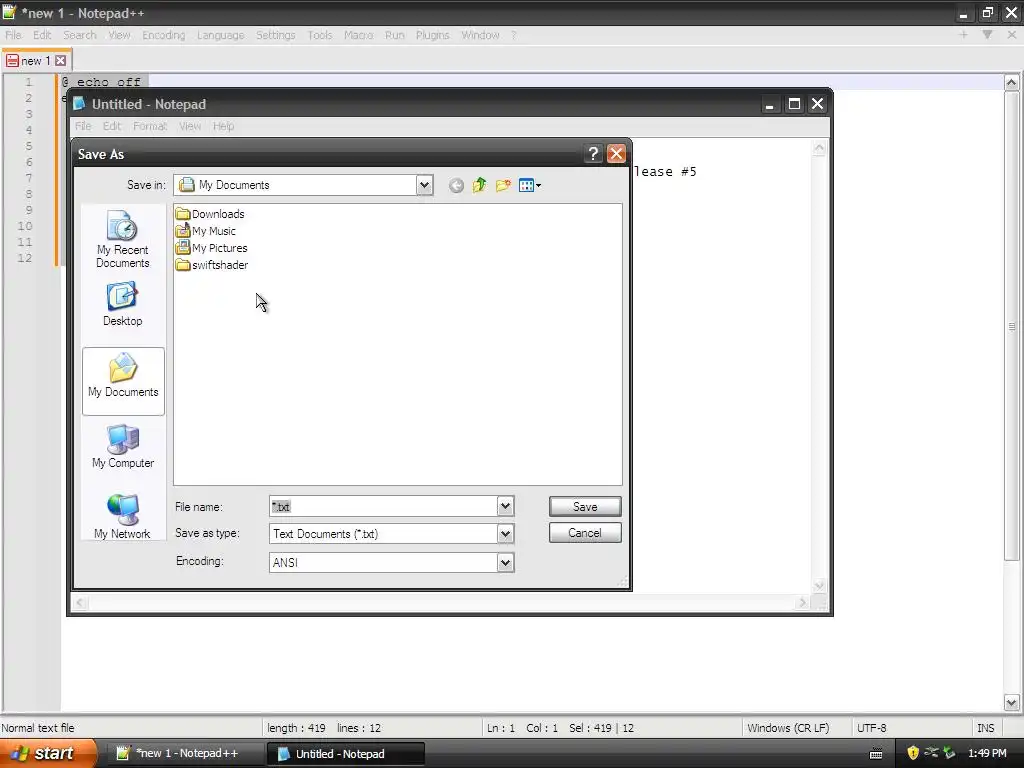The width and height of the screenshot is (1024, 768).
Task: Create new folder icon in Save As
Action: [x=503, y=185]
